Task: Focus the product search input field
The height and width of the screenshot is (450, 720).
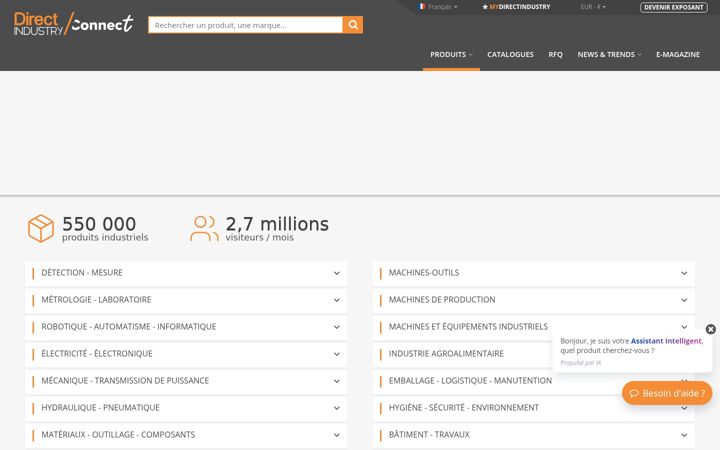Action: (x=245, y=25)
